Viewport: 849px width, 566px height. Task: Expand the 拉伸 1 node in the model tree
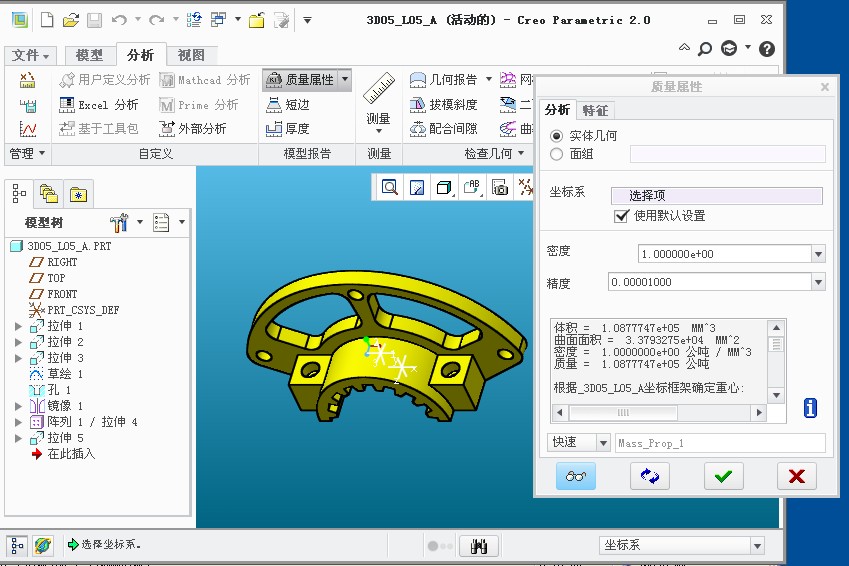click(18, 326)
